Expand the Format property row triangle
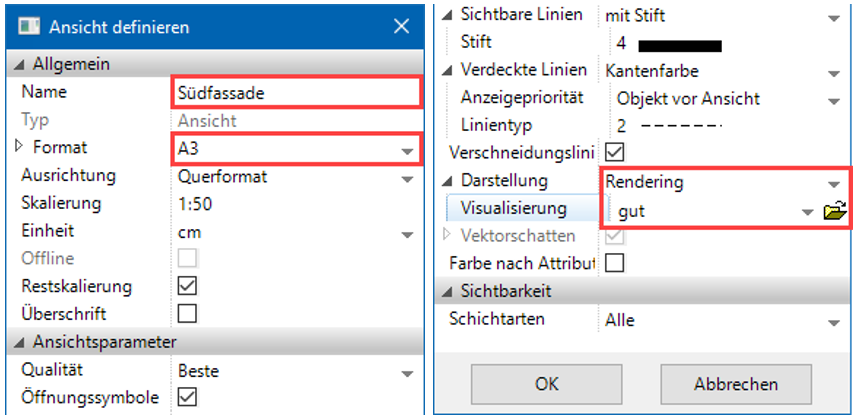 click(x=18, y=147)
